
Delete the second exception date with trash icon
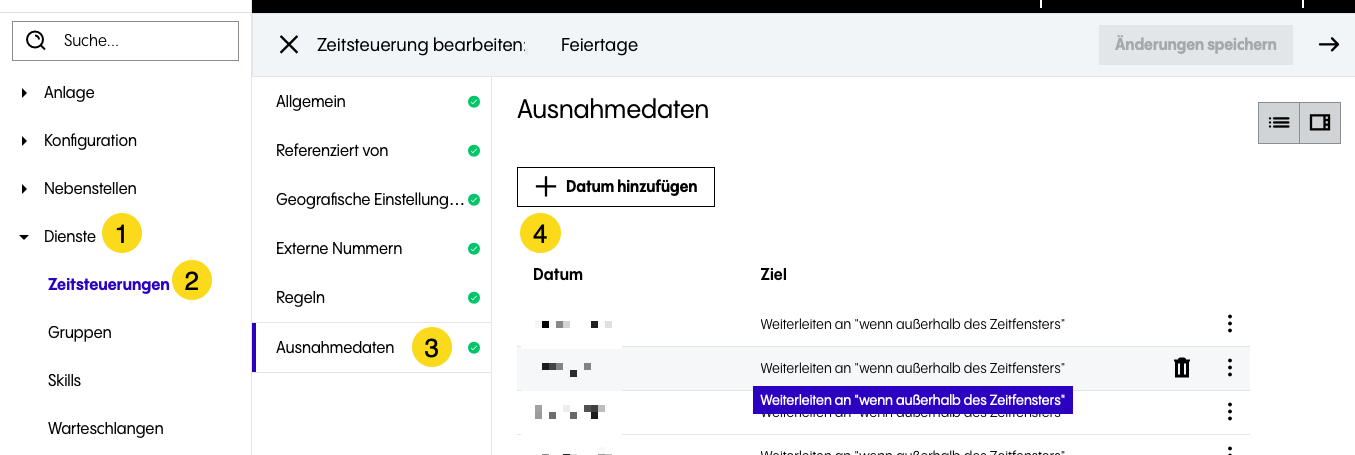coord(1182,368)
